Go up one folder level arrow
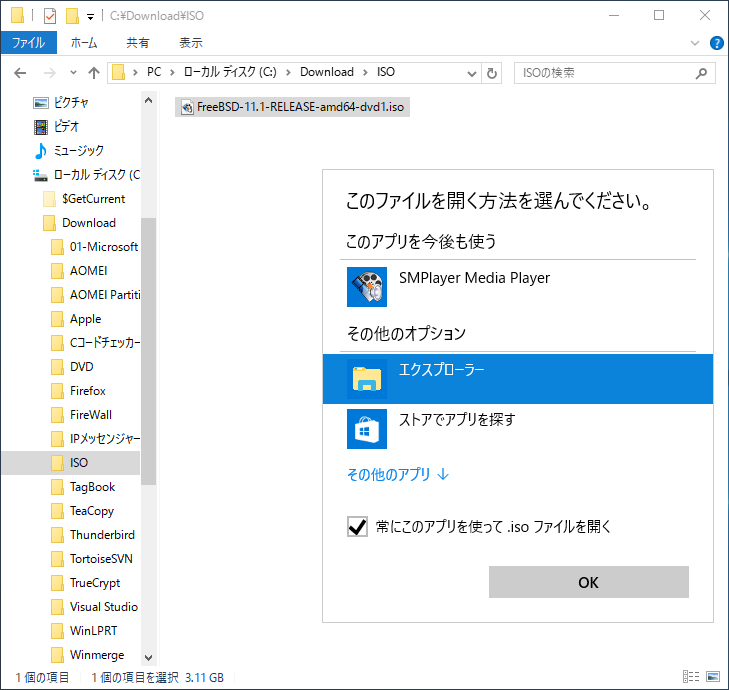 [x=94, y=73]
